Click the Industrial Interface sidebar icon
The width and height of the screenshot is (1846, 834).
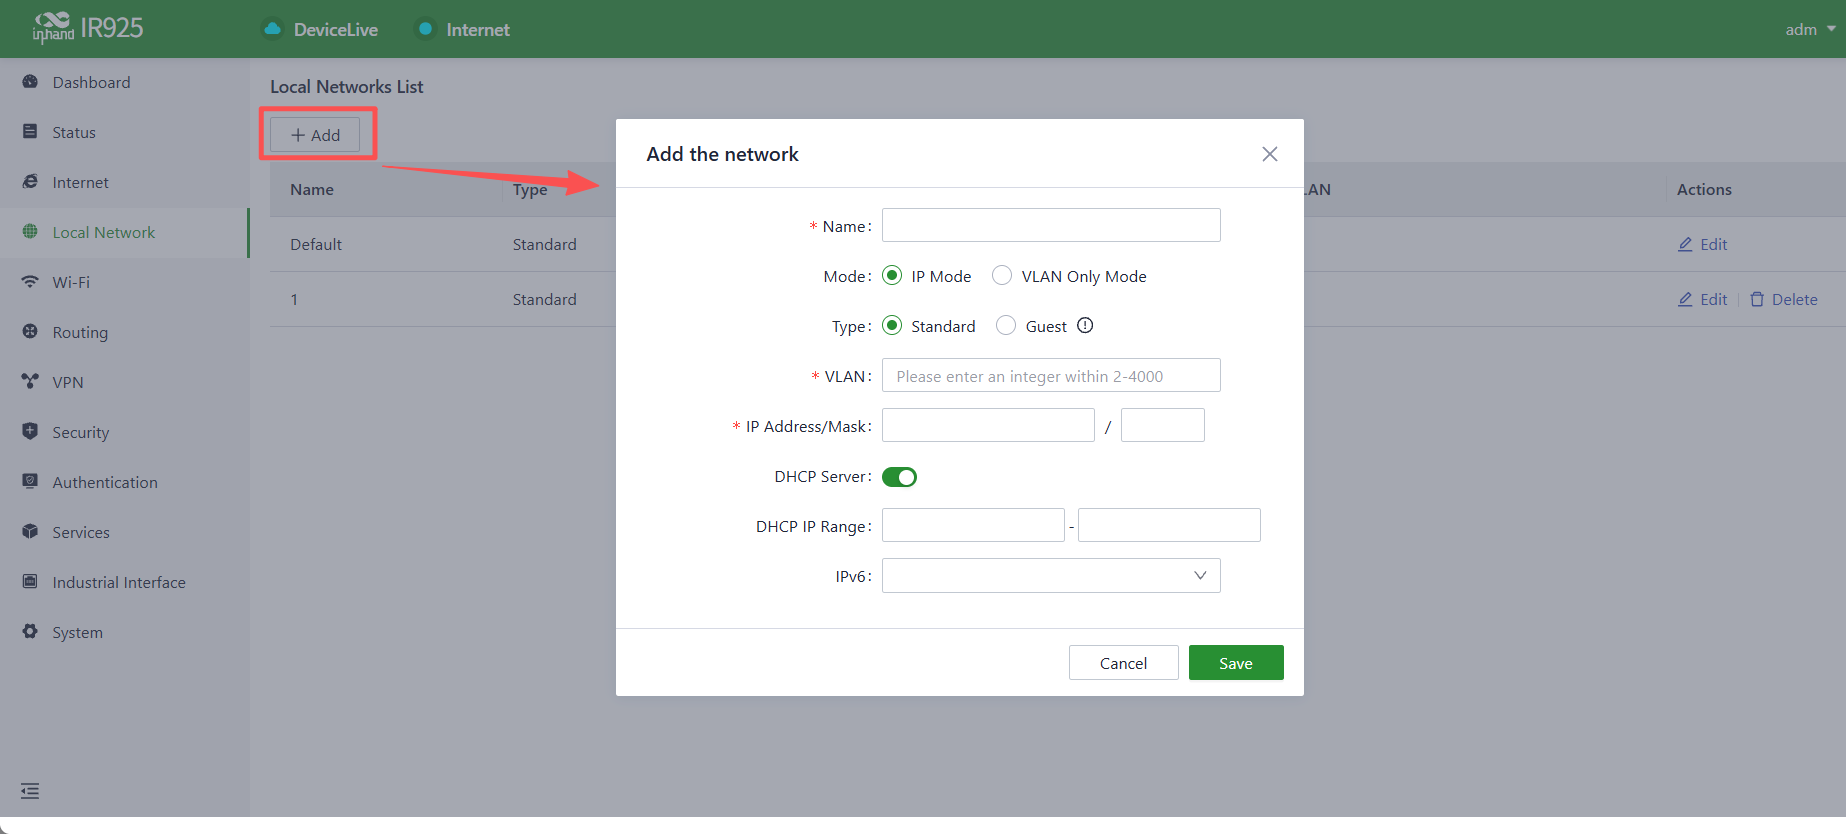[x=30, y=582]
